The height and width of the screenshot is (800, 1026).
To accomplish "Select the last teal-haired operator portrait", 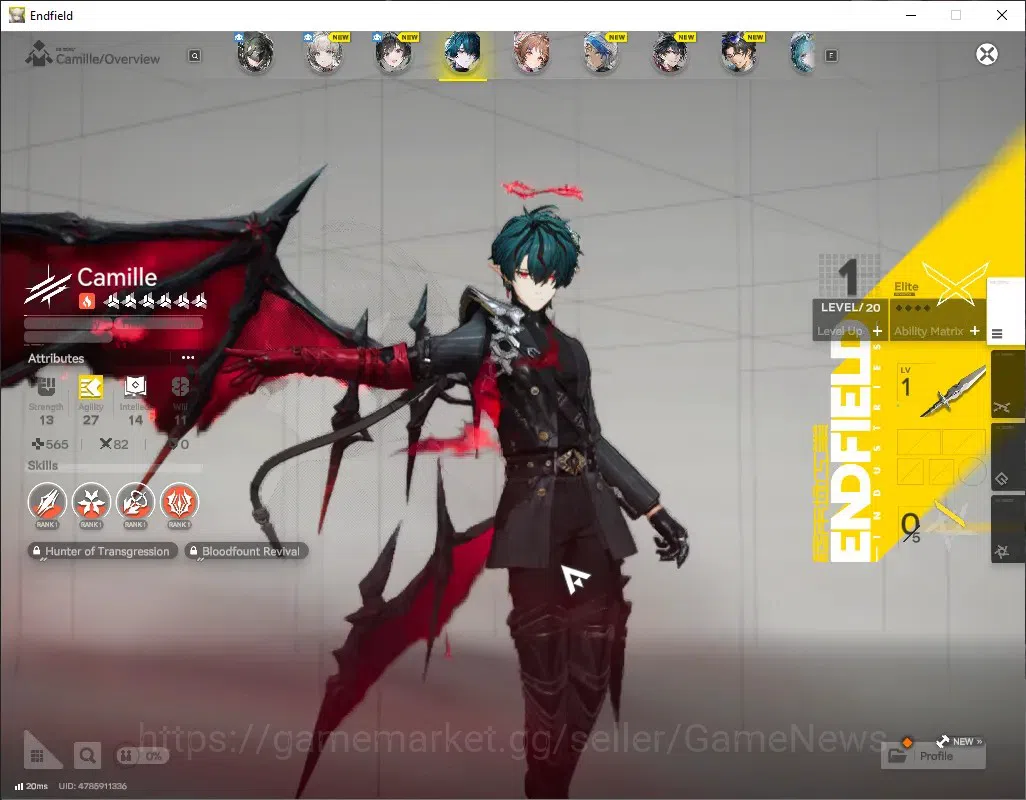I will pos(804,53).
